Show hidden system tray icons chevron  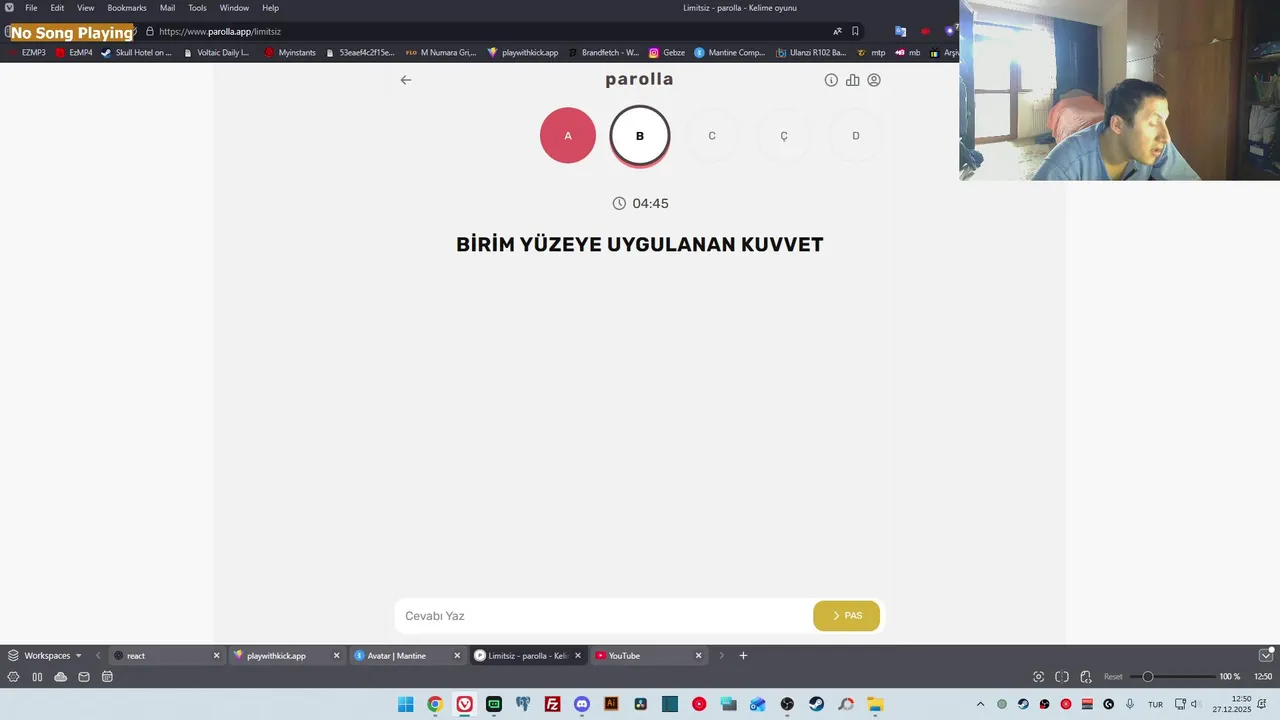(980, 704)
